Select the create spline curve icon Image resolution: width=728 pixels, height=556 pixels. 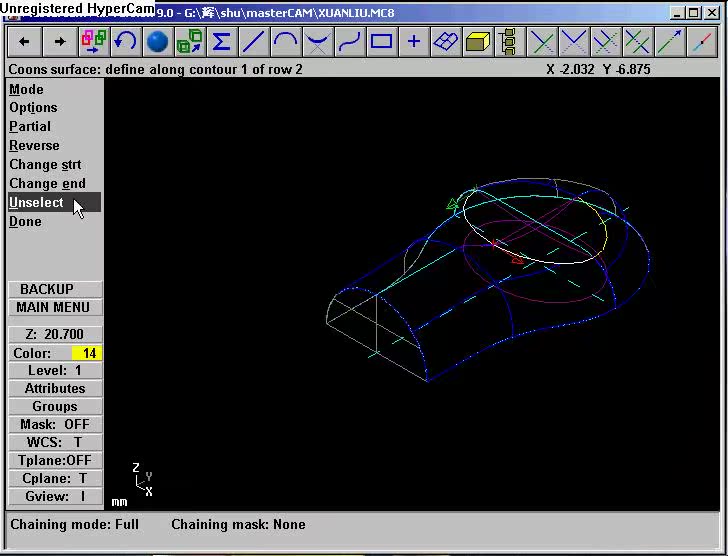coord(350,42)
